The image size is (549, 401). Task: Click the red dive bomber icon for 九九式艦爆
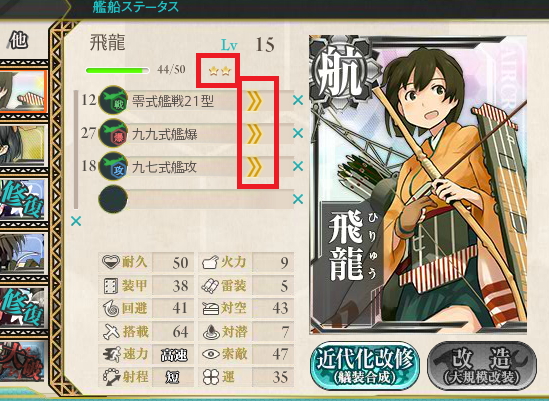[113, 133]
